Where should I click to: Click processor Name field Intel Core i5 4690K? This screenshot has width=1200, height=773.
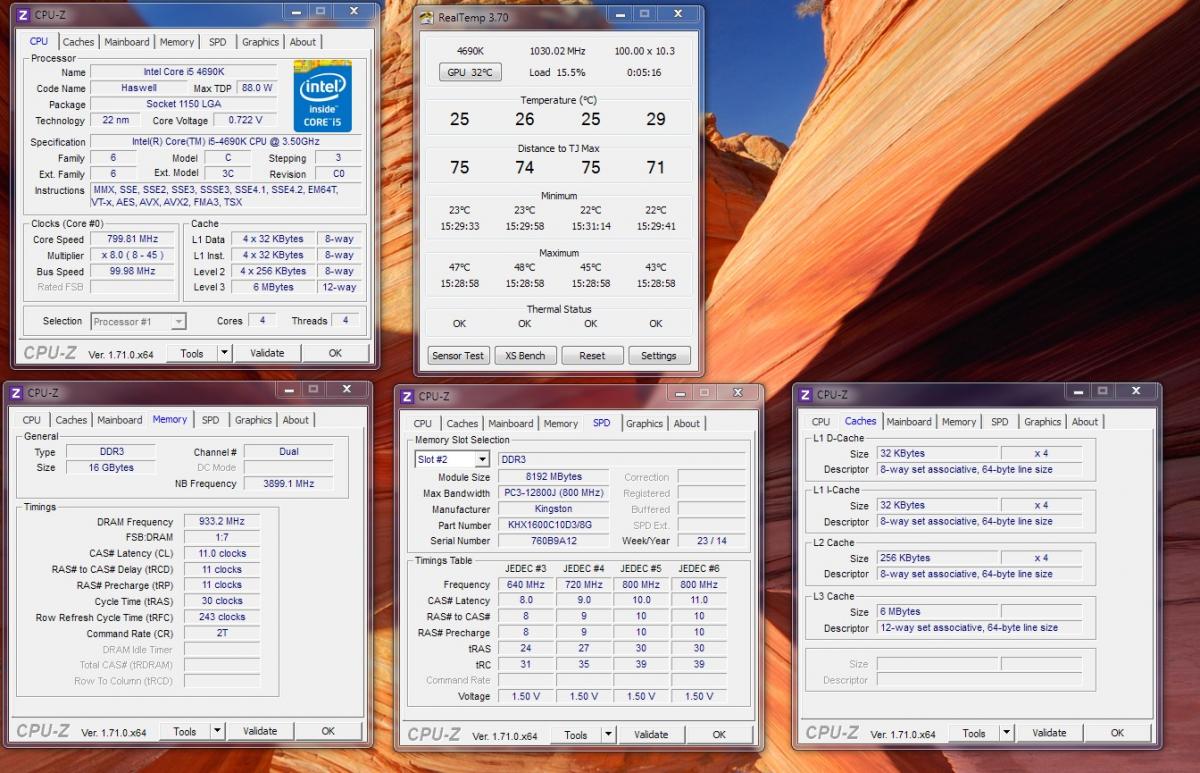(183, 72)
